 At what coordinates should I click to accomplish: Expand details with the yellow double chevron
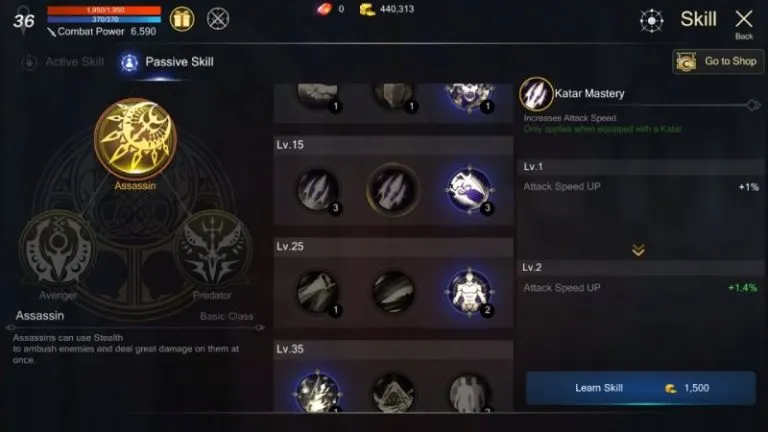pyautogui.click(x=638, y=250)
